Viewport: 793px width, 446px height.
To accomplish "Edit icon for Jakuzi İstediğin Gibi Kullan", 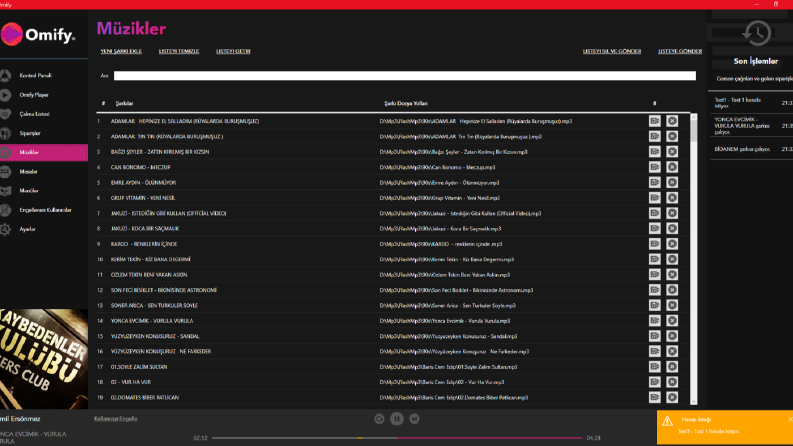I will [x=654, y=213].
